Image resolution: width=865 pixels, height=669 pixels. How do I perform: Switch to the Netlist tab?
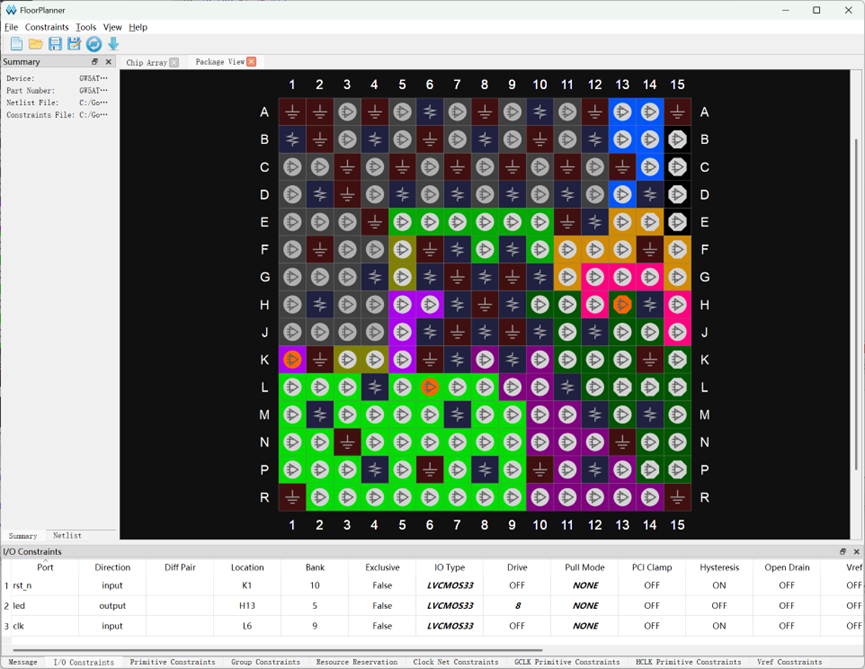point(67,536)
